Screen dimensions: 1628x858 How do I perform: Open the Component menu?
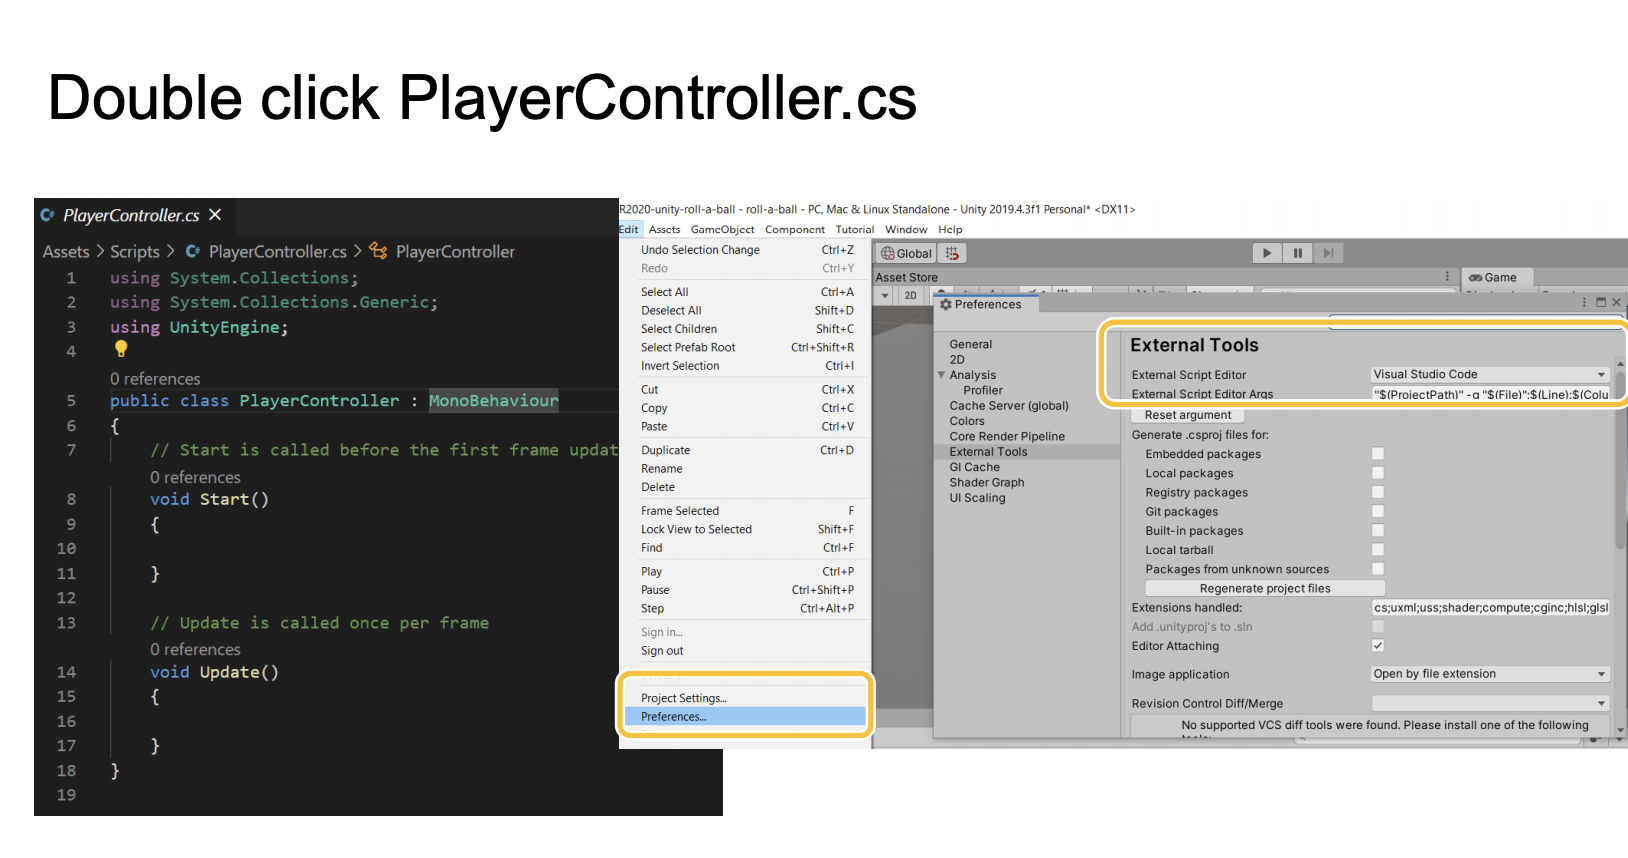point(795,229)
